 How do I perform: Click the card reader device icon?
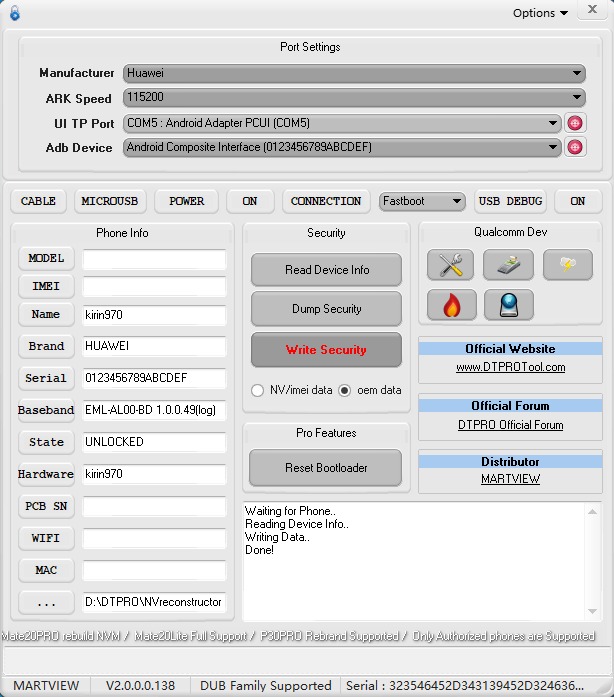pos(508,265)
